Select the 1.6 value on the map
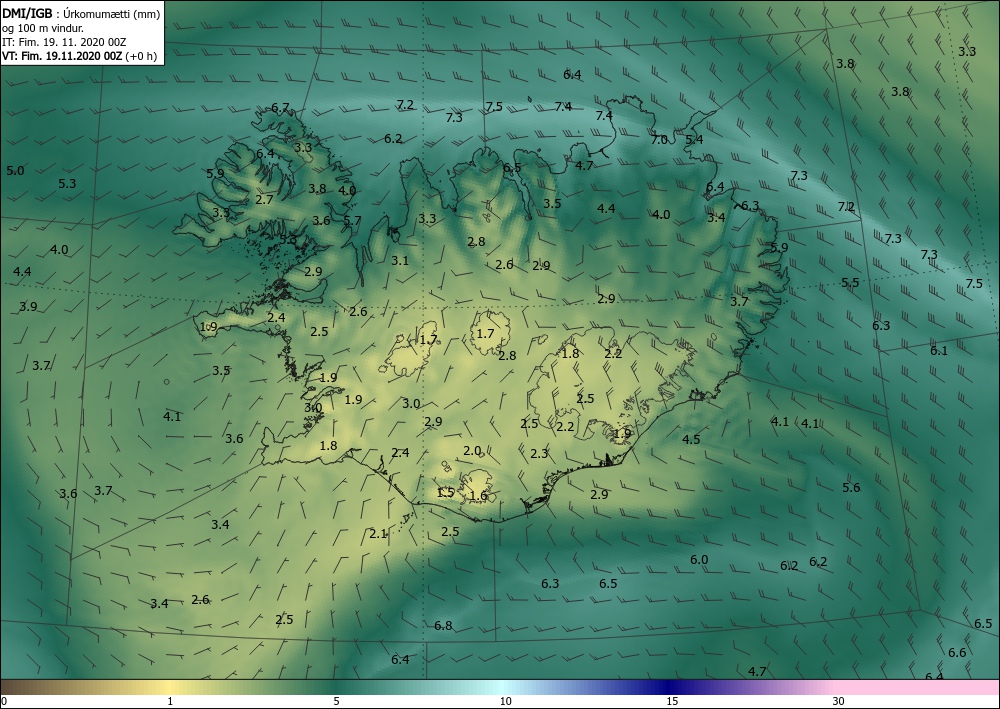Viewport: 1000px width, 709px height. pyautogui.click(x=478, y=495)
